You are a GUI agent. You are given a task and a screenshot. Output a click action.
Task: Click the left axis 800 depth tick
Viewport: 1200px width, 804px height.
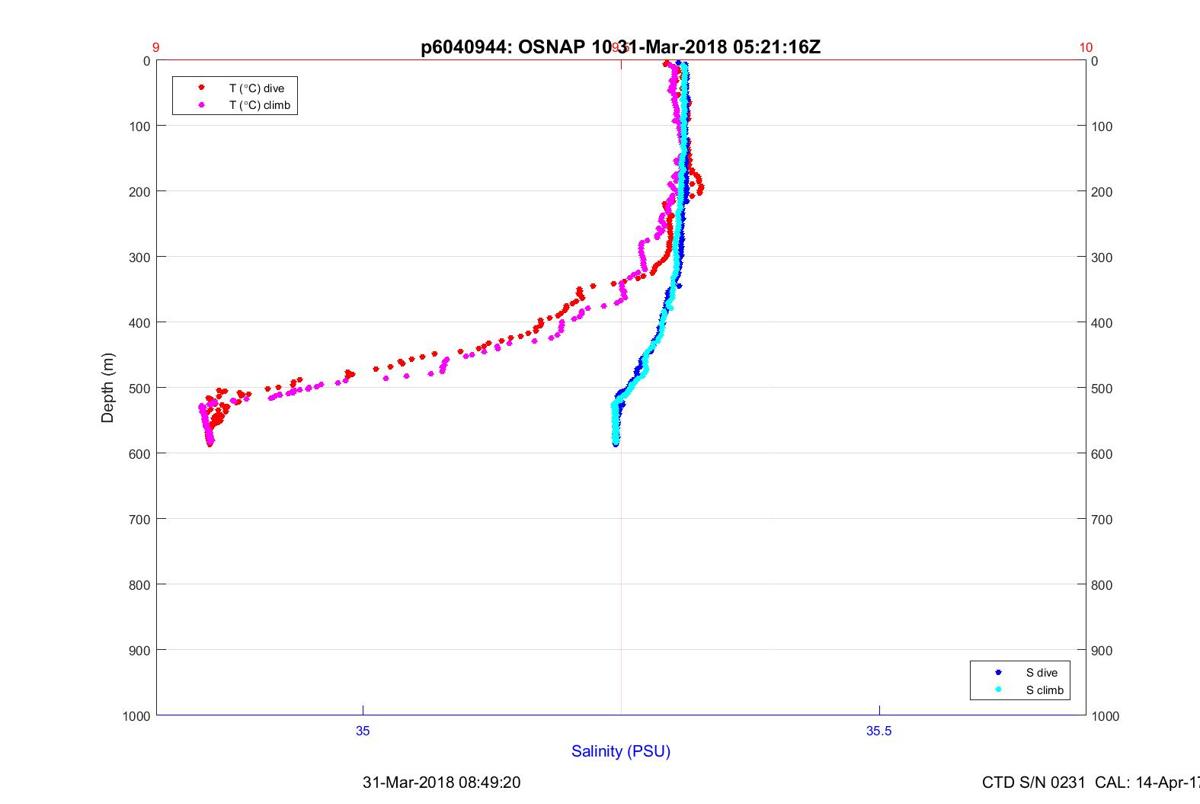[139, 584]
